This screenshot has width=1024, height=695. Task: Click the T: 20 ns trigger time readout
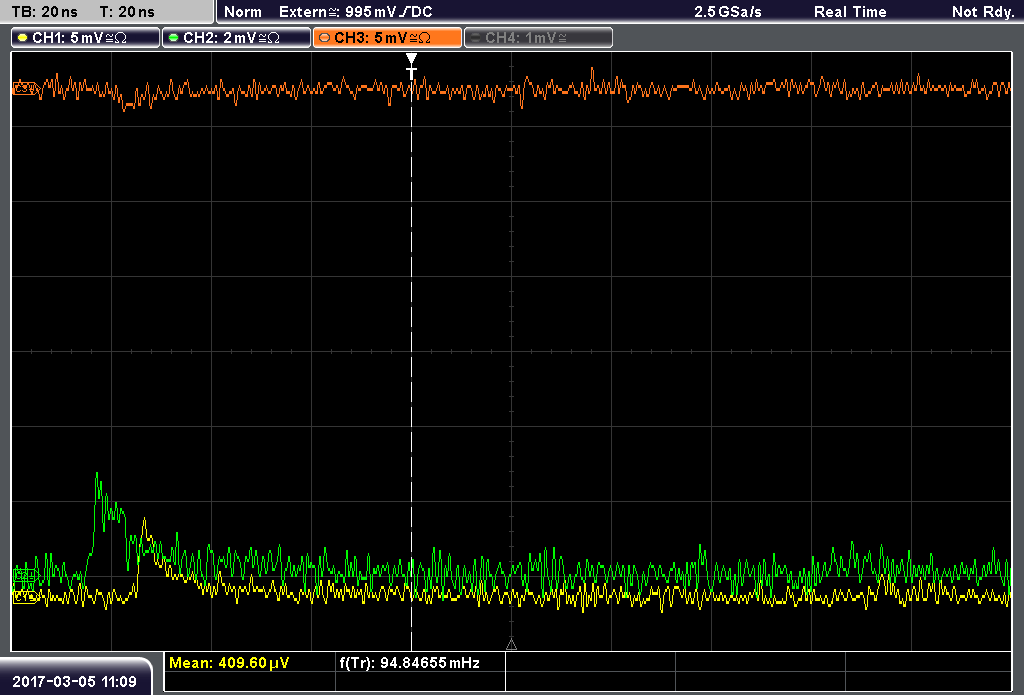(x=127, y=12)
